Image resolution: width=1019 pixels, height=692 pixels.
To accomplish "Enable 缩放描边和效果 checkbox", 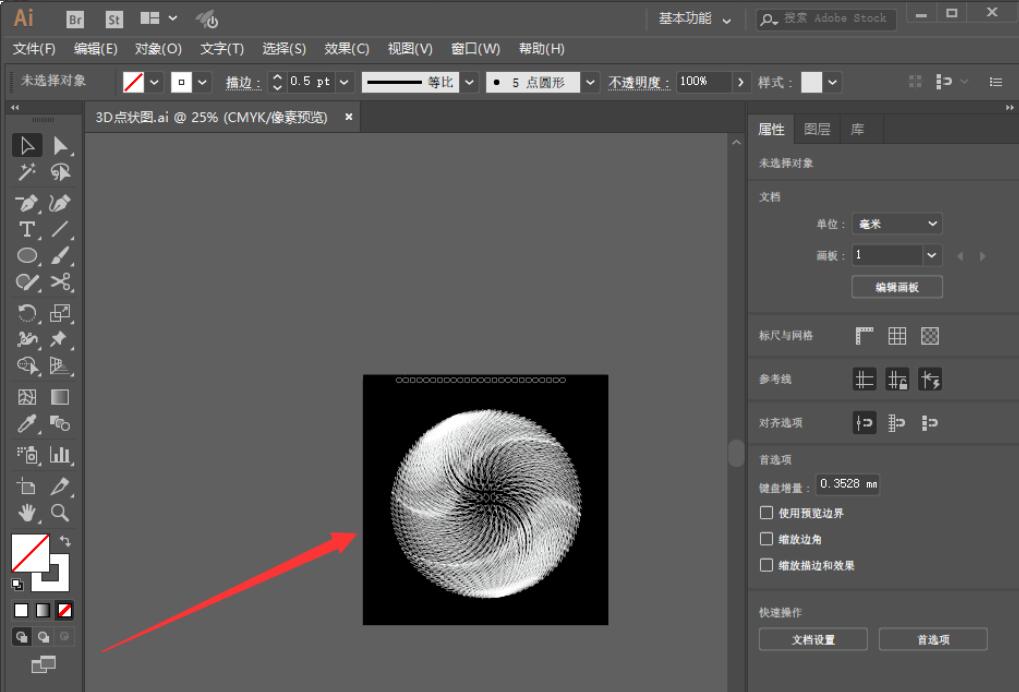I will pos(766,565).
